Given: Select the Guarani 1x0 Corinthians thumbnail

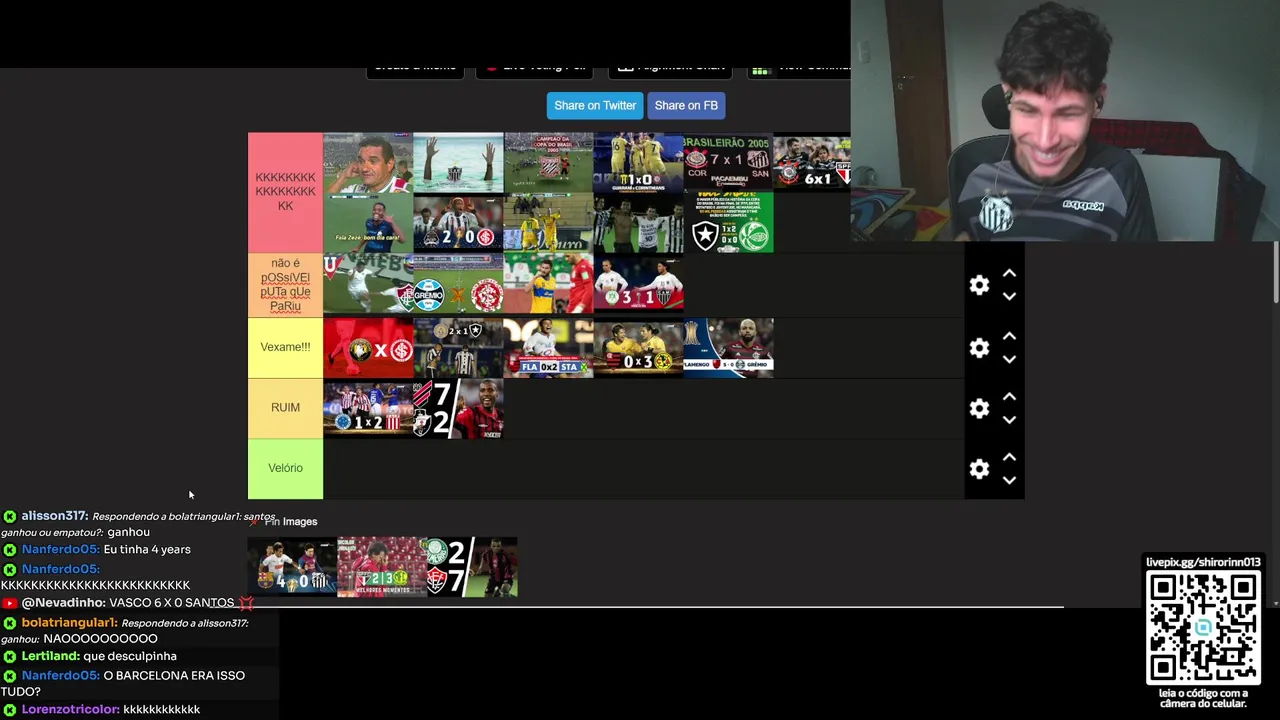Looking at the screenshot, I should click(638, 162).
